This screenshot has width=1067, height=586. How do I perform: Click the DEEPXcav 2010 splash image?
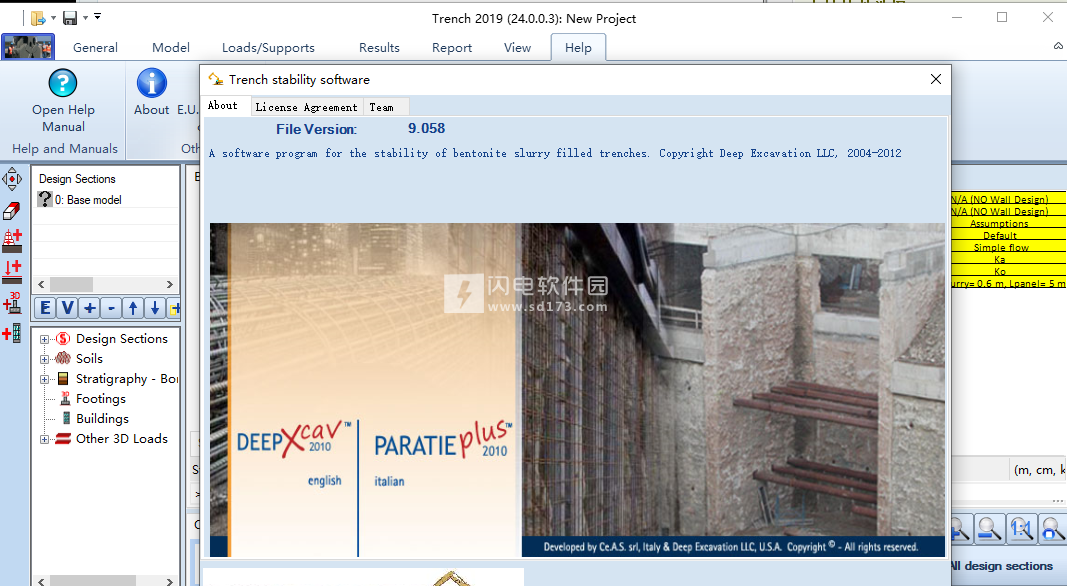click(x=293, y=440)
